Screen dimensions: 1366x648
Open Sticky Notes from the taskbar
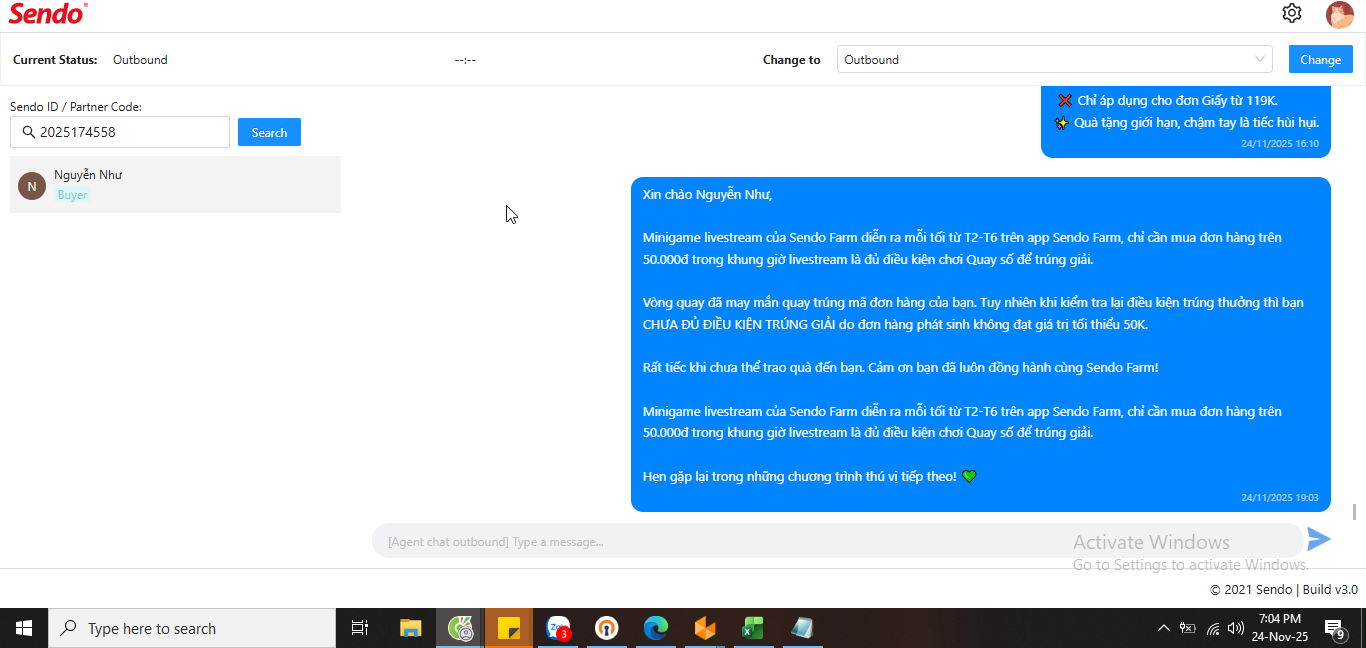coord(509,628)
